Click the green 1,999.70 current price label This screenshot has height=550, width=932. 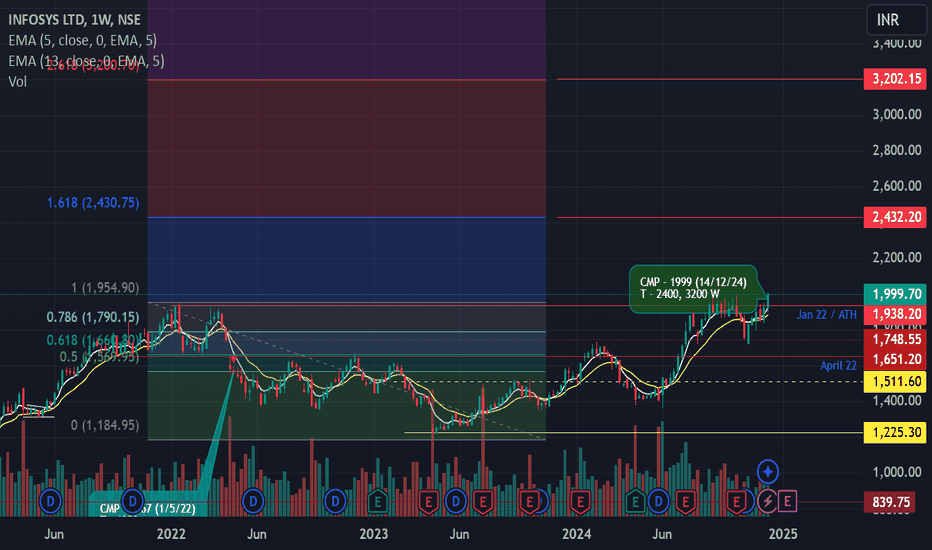895,294
